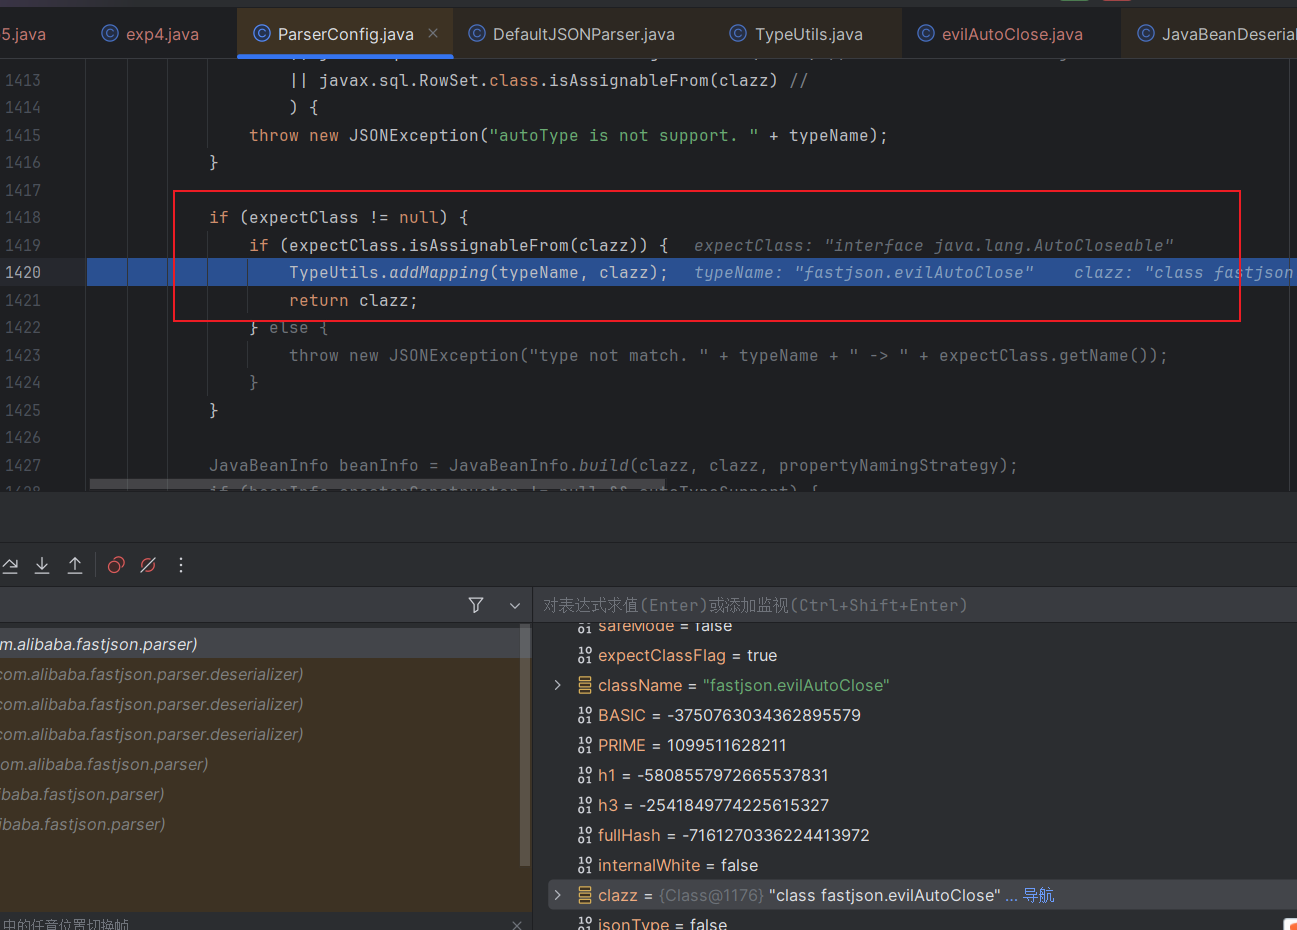Click the clazz value "class fastjson.evilAutoClose"
Viewport: 1297px width, 930px height.
tap(885, 895)
